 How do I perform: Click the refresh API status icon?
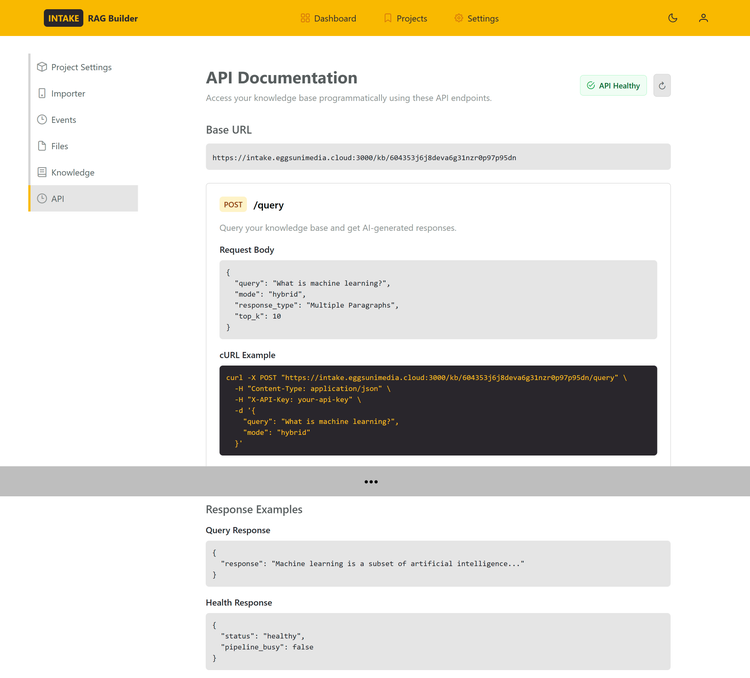click(661, 86)
